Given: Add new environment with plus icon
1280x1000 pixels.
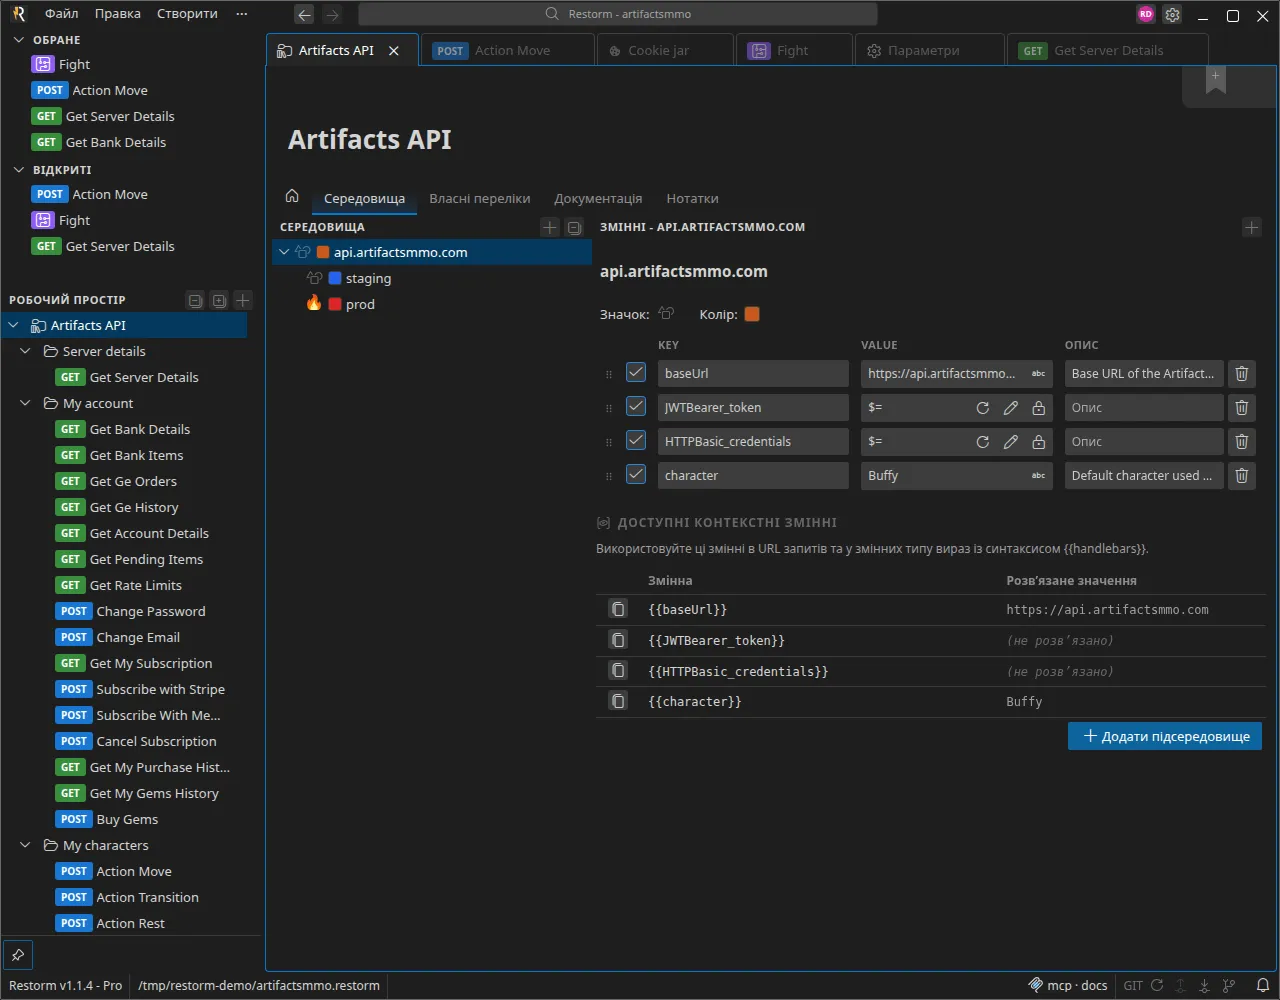Looking at the screenshot, I should pos(549,227).
